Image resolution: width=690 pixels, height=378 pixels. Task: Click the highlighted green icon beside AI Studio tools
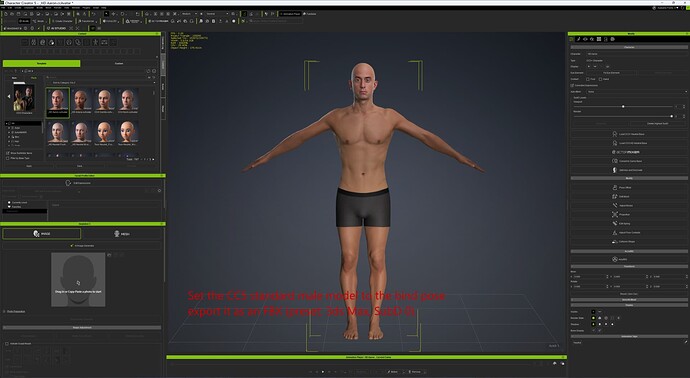coord(93,28)
